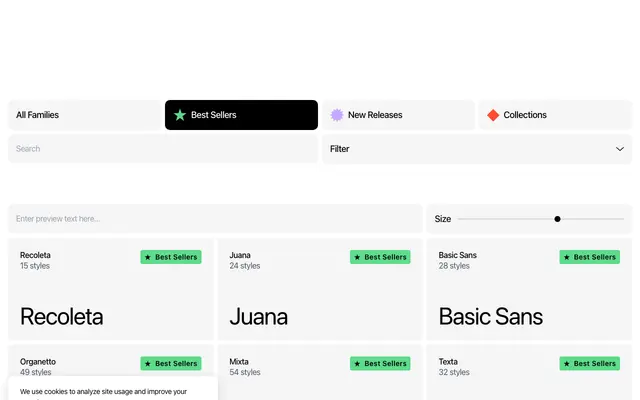Image resolution: width=640 pixels, height=400 pixels.
Task: Open the New Releases tab
Action: point(398,115)
